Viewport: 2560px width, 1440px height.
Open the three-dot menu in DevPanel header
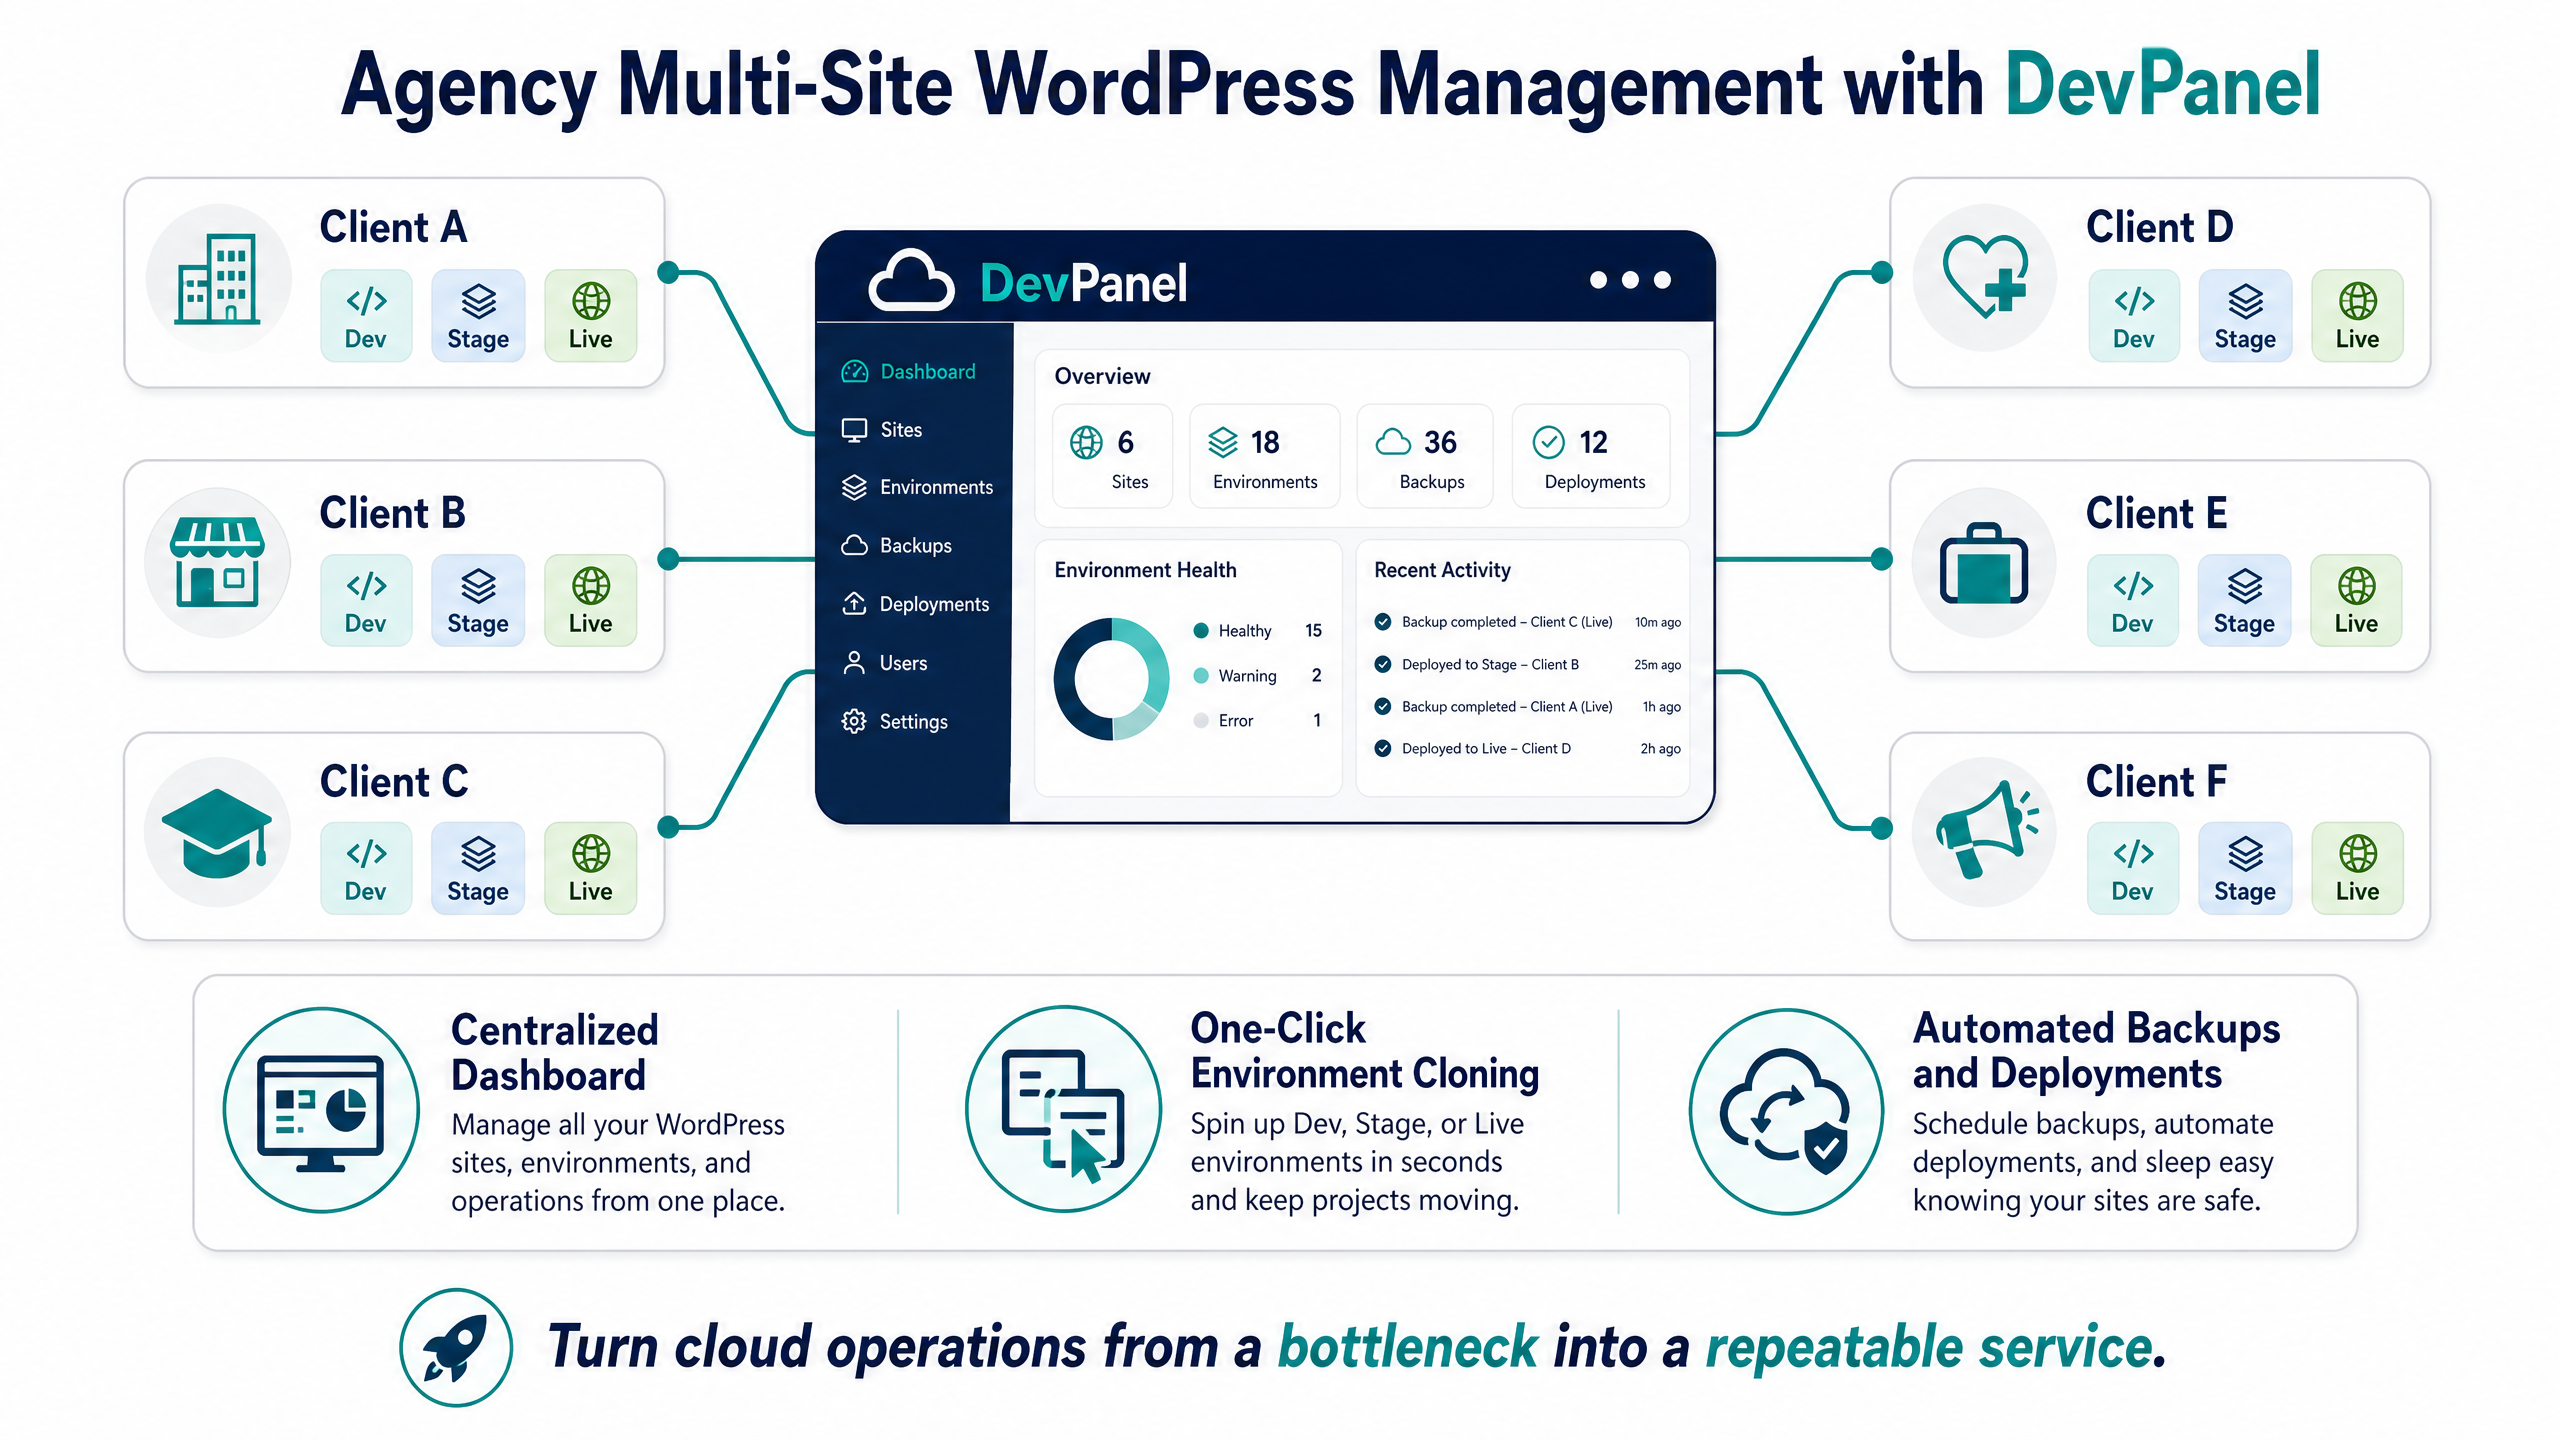pos(1630,280)
